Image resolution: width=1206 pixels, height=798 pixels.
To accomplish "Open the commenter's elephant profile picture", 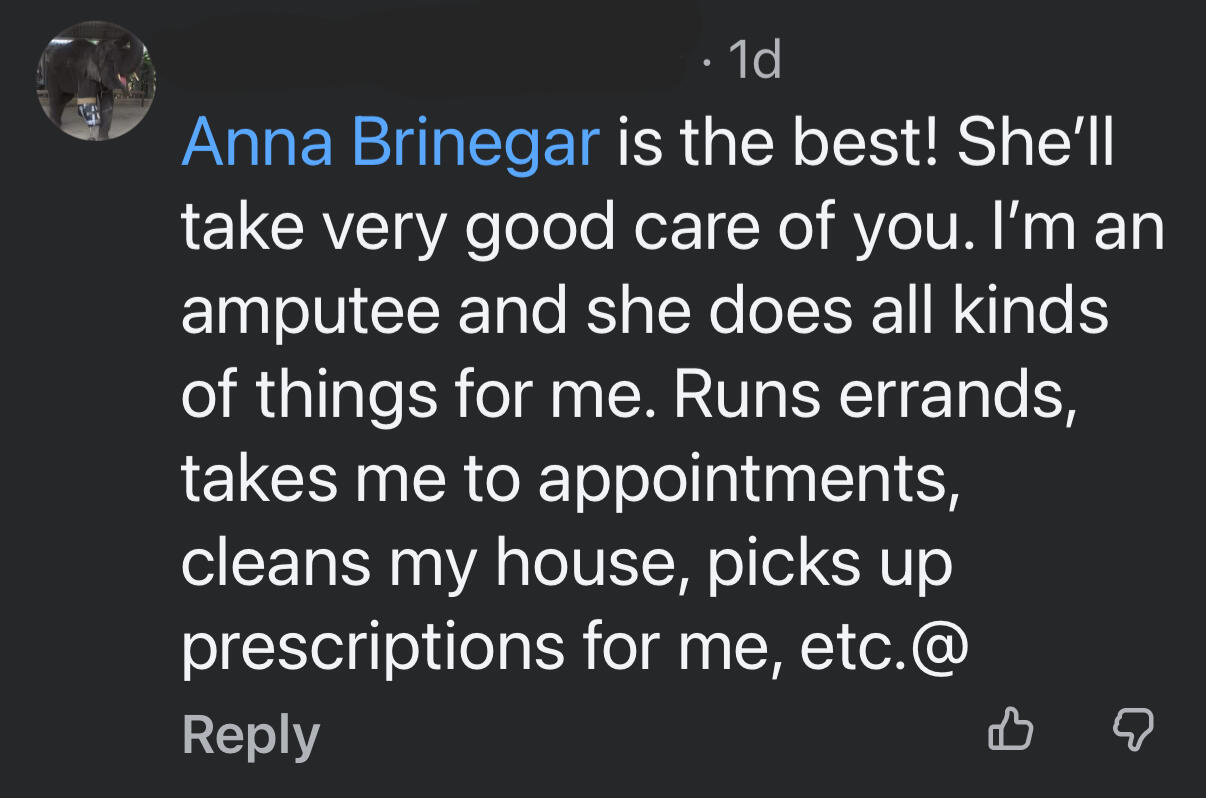I will click(96, 80).
